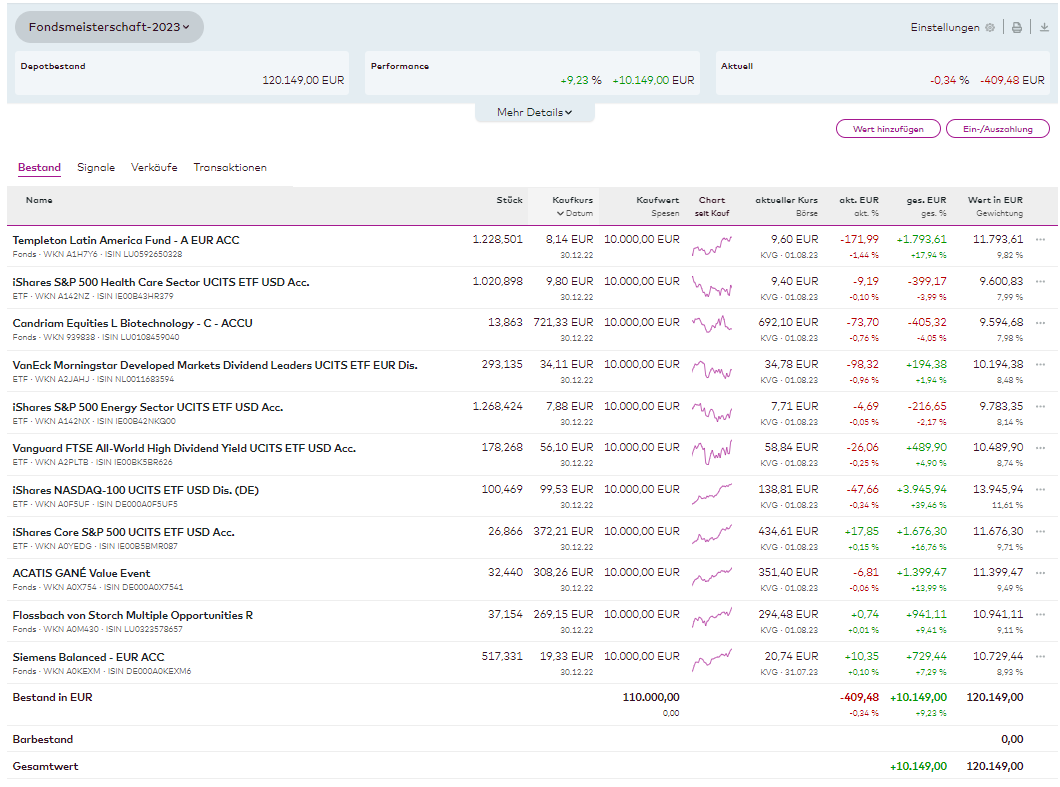Click the Vanguard FTSE All-World sparkline chart
Viewport: 1060px width, 787px height.
pyautogui.click(x=711, y=454)
